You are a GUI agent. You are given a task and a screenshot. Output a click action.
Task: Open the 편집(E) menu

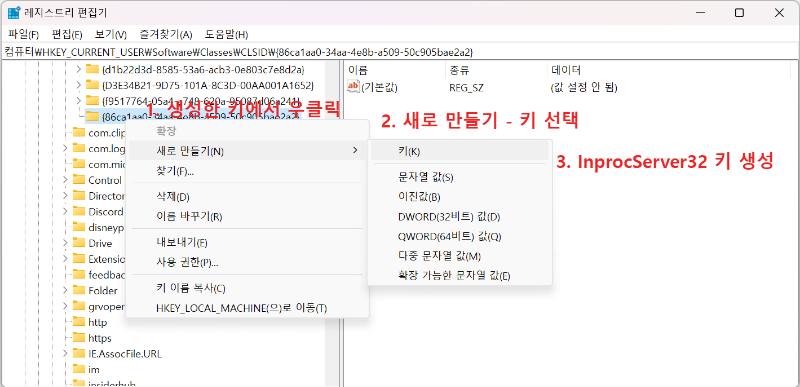pos(67,35)
